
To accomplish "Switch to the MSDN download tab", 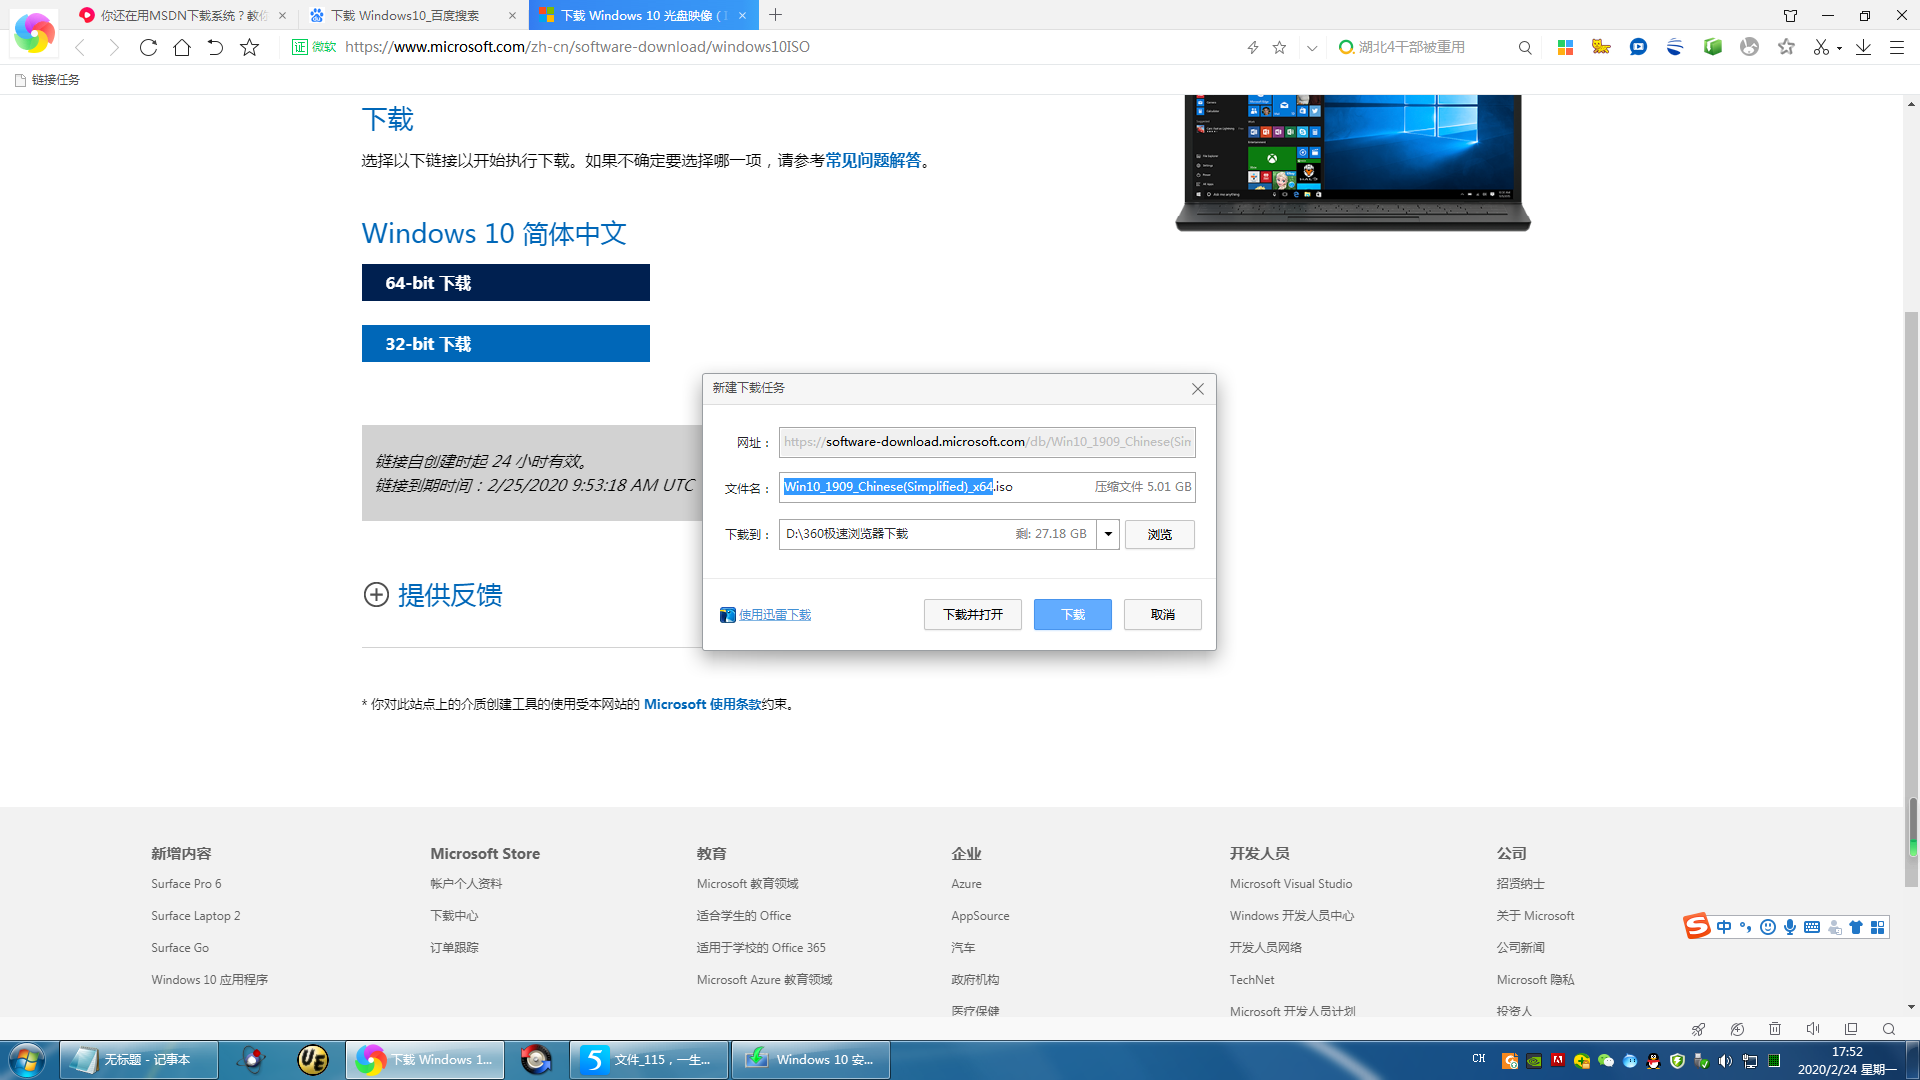I will pyautogui.click(x=183, y=15).
